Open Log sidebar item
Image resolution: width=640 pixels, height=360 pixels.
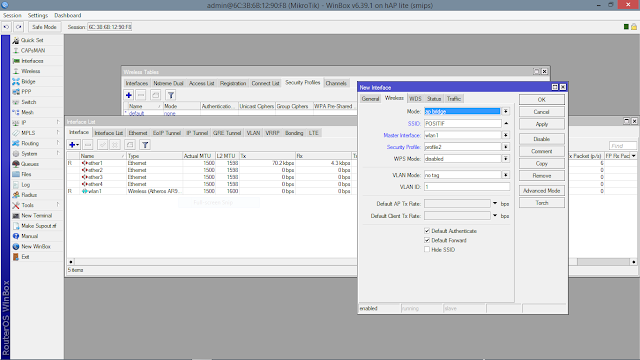25,184
